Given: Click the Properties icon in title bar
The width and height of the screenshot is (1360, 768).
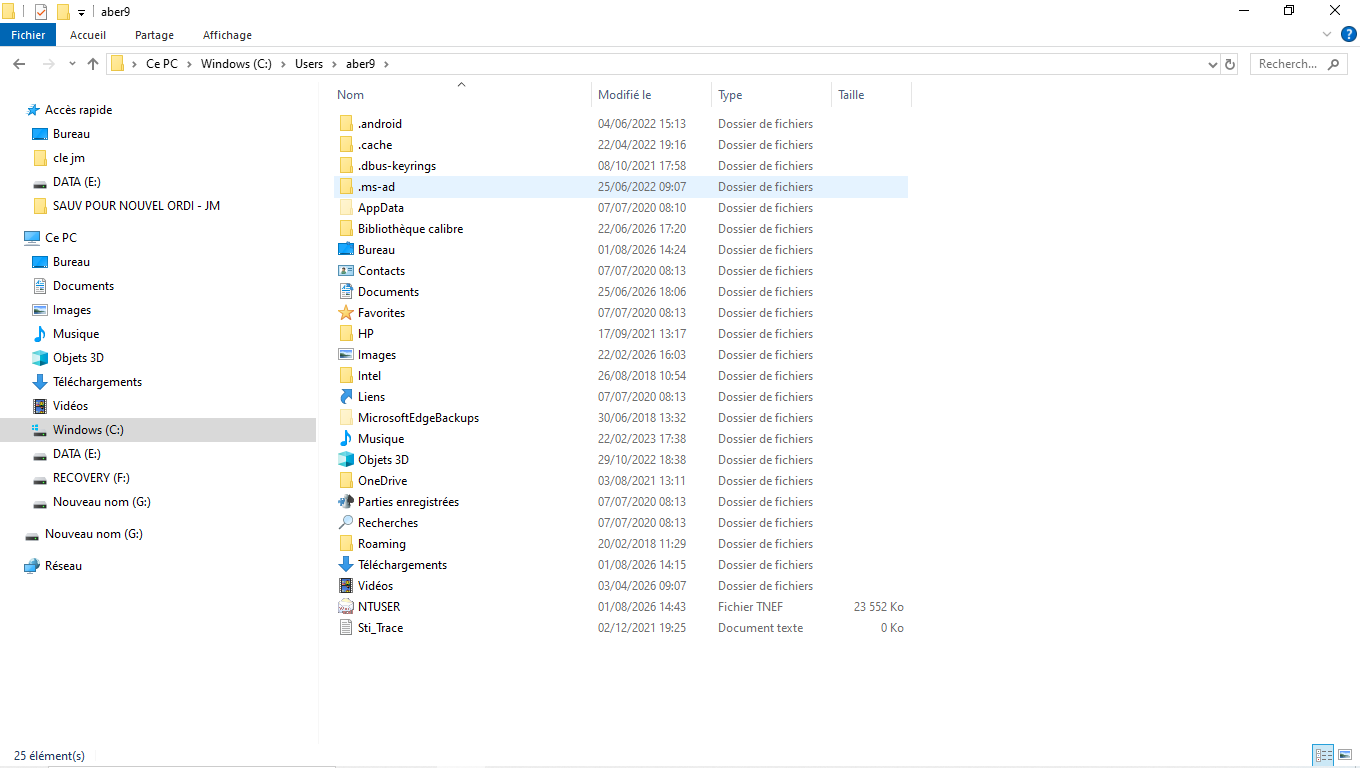Looking at the screenshot, I should [41, 12].
